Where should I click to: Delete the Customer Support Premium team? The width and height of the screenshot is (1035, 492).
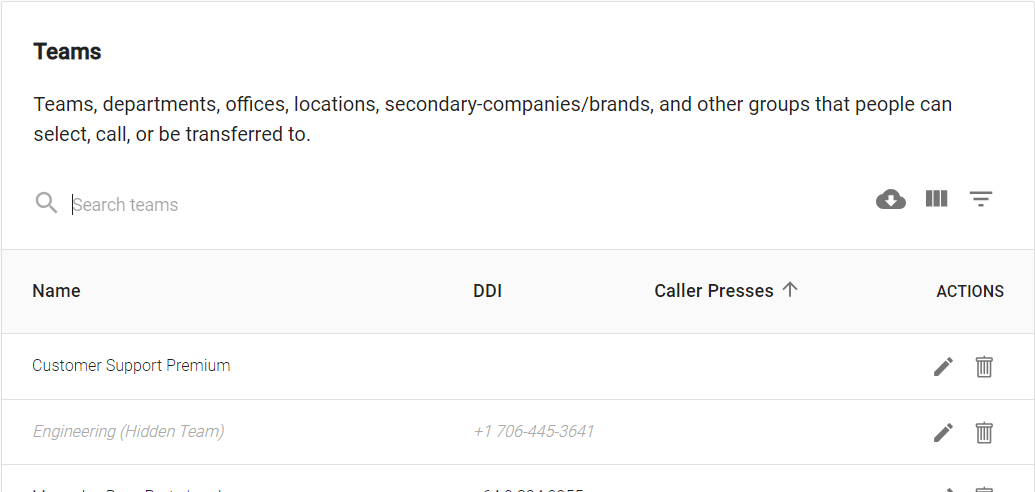tap(984, 367)
